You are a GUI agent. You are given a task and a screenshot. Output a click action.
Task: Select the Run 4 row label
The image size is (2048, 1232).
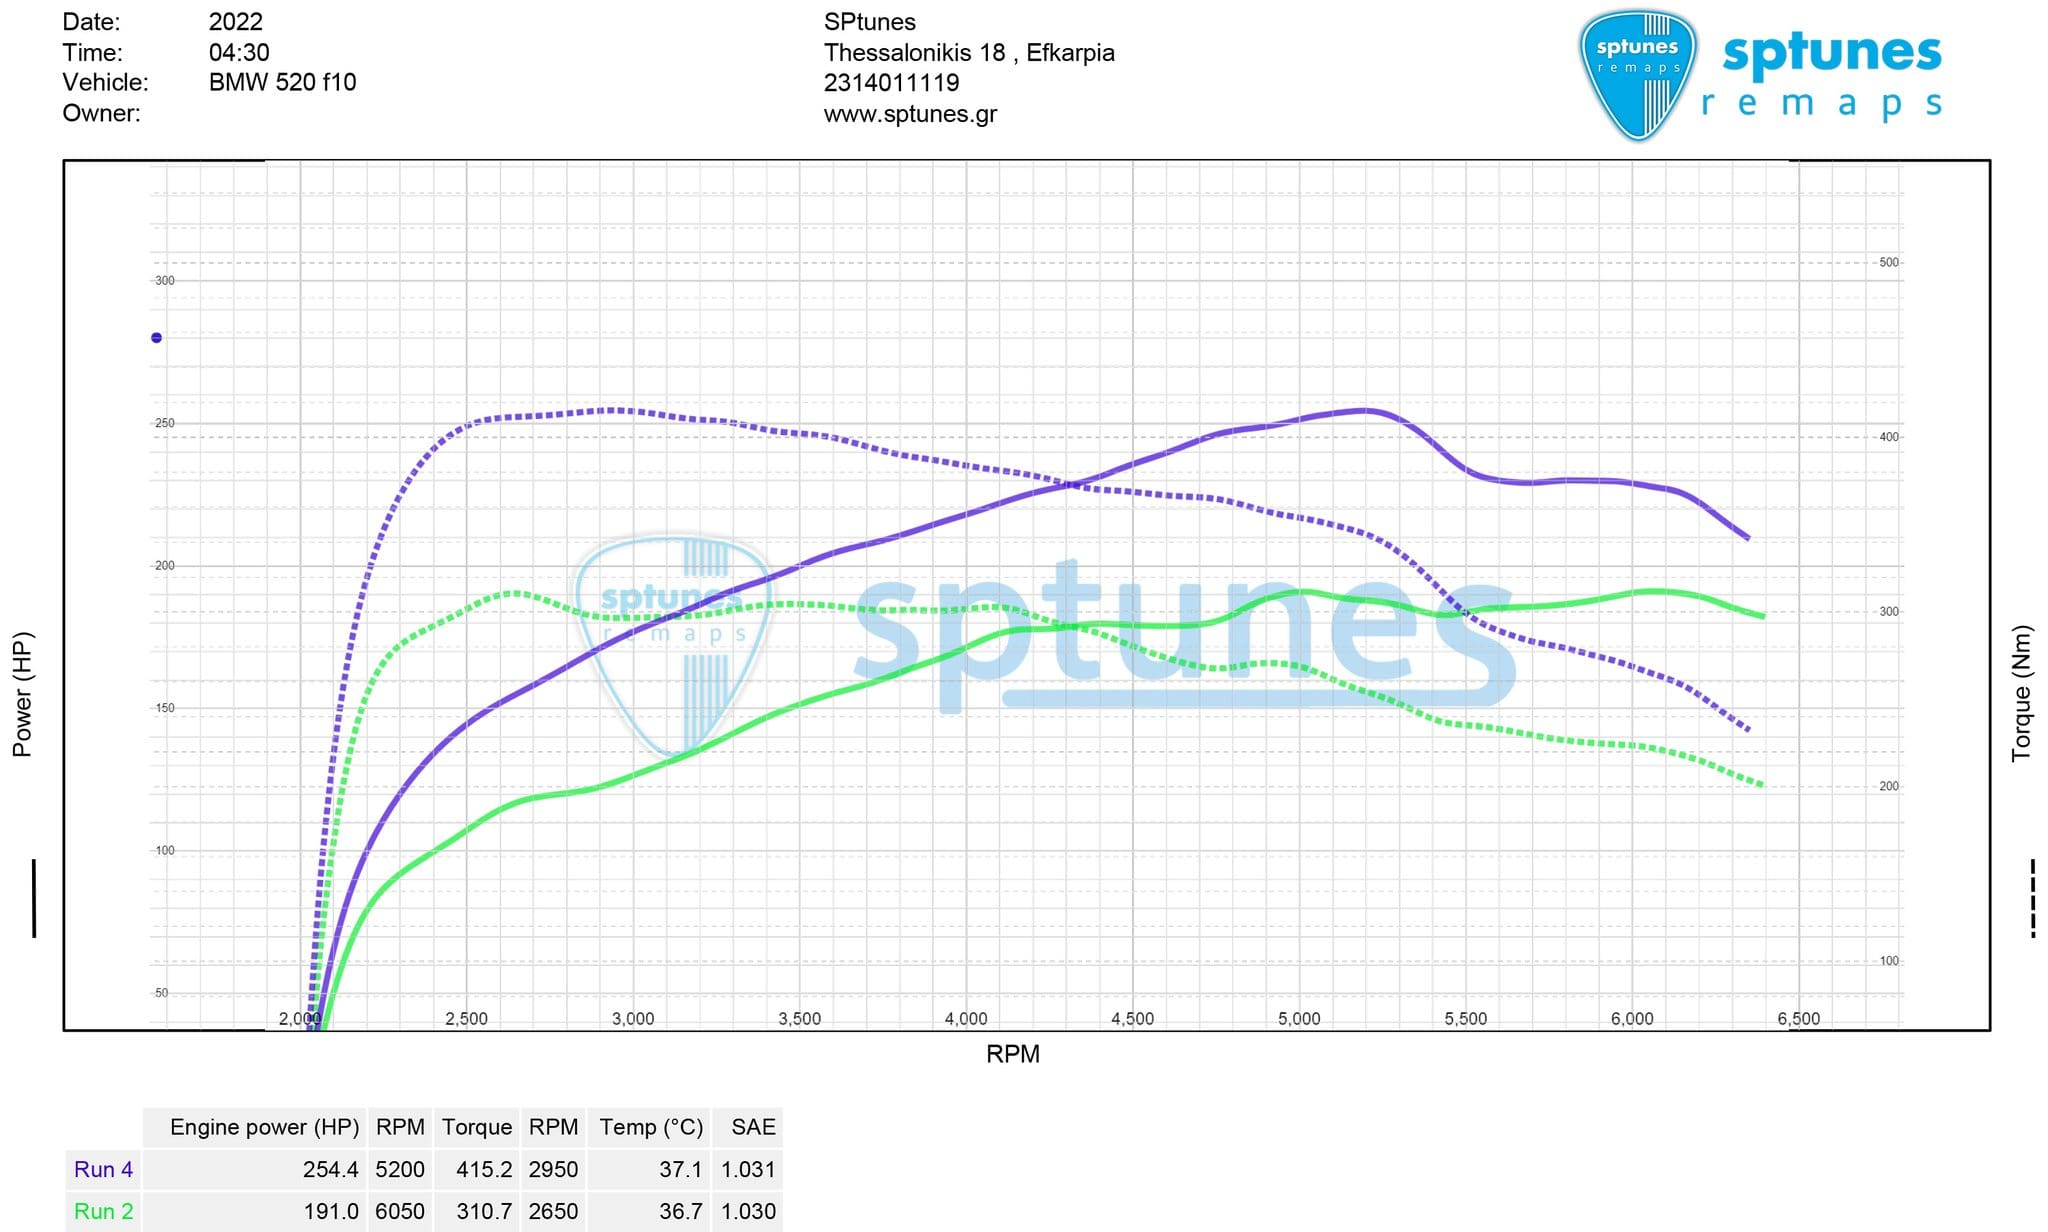[103, 1169]
